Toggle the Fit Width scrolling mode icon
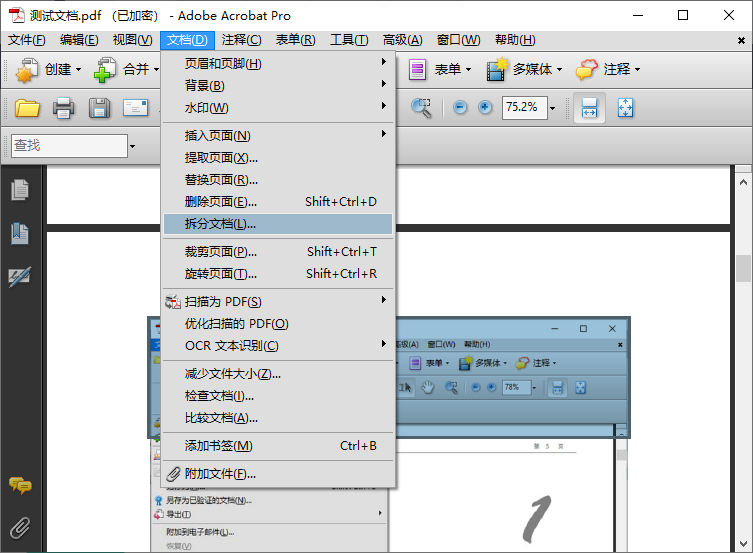Image resolution: width=753 pixels, height=553 pixels. pyautogui.click(x=589, y=108)
